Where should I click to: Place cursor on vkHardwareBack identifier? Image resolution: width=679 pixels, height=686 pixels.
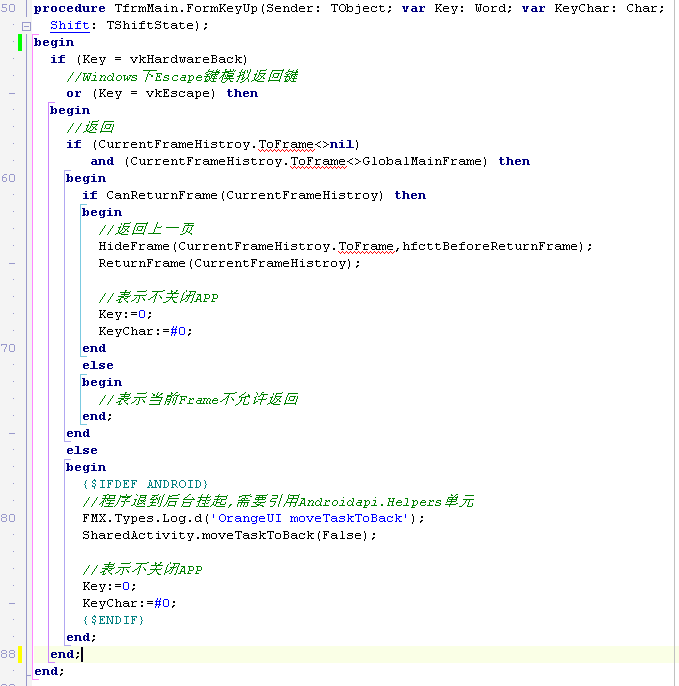click(x=189, y=59)
